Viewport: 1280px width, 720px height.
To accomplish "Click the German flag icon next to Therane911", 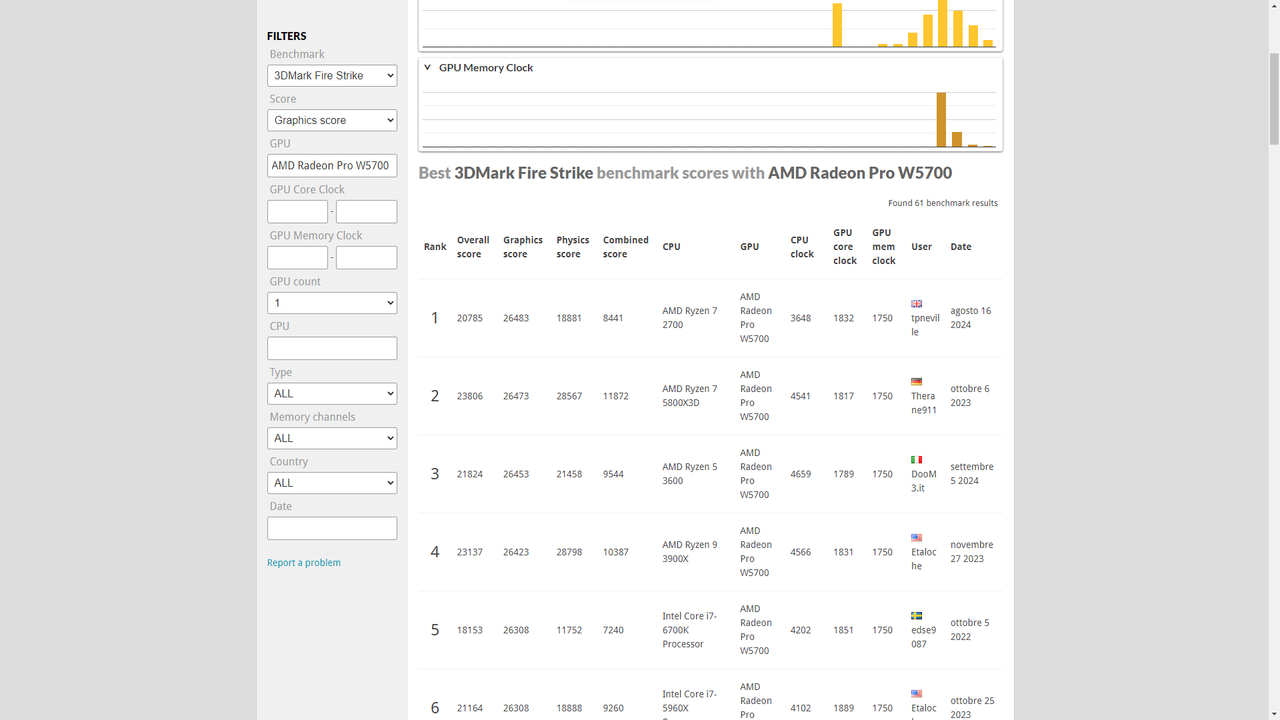I will (916, 382).
